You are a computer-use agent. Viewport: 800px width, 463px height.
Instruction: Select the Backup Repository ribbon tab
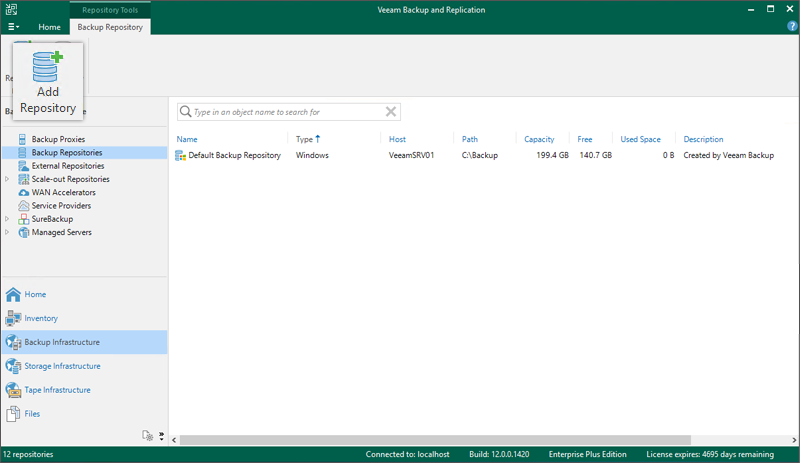[110, 27]
